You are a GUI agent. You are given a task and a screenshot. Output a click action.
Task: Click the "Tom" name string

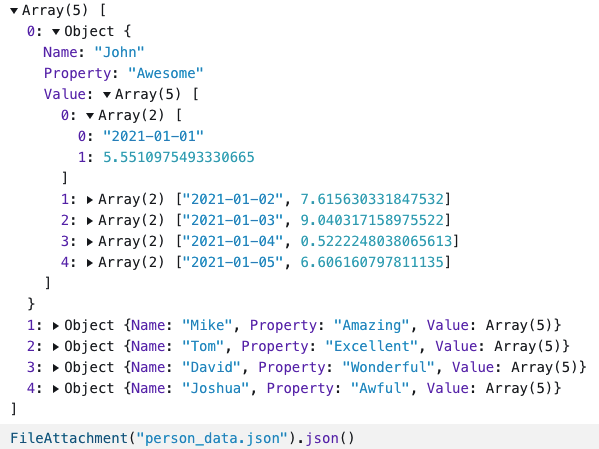pos(203,346)
